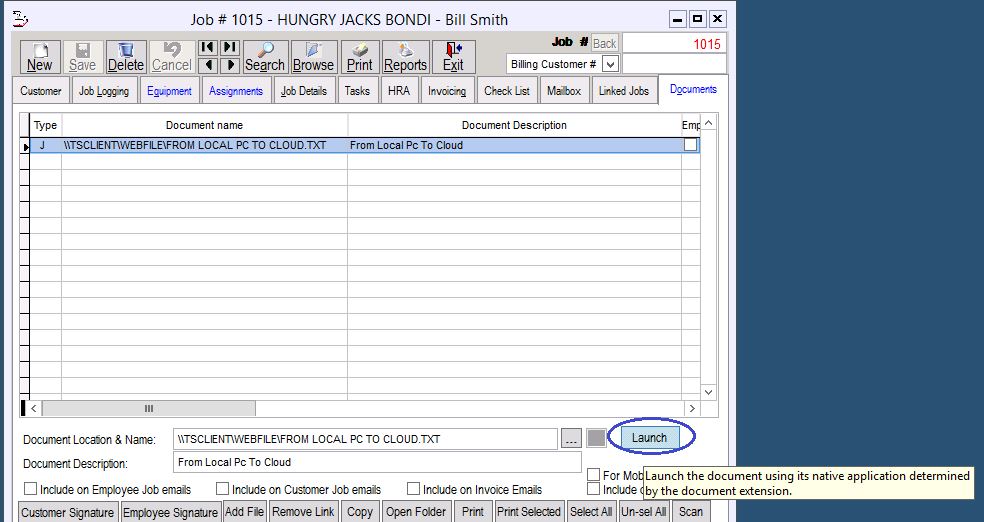Image resolution: width=984 pixels, height=522 pixels.
Task: Click the Document Description text field
Action: pyautogui.click(x=377, y=463)
